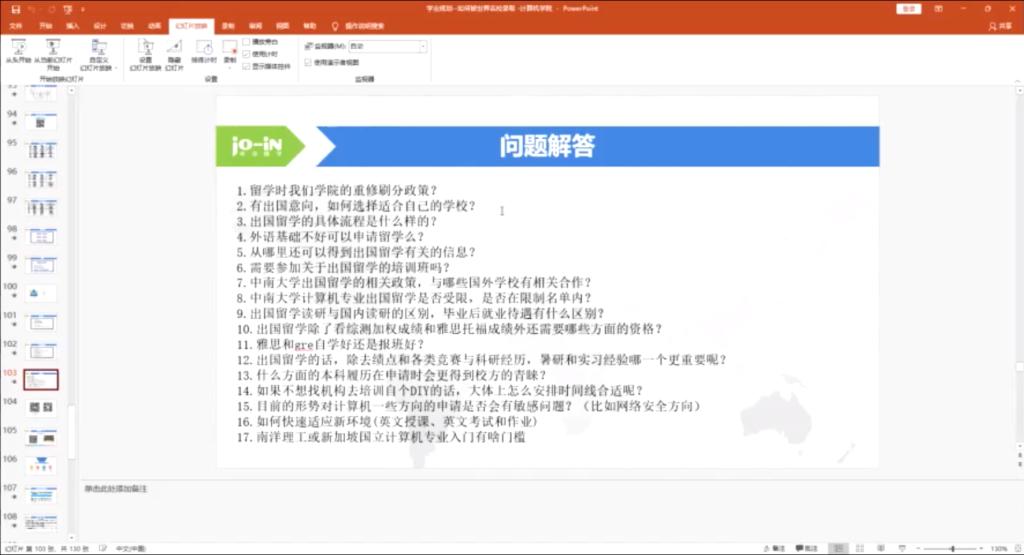Select slide 104 thumbnail in slide panel
This screenshot has height=555, width=1024.
tap(42, 407)
